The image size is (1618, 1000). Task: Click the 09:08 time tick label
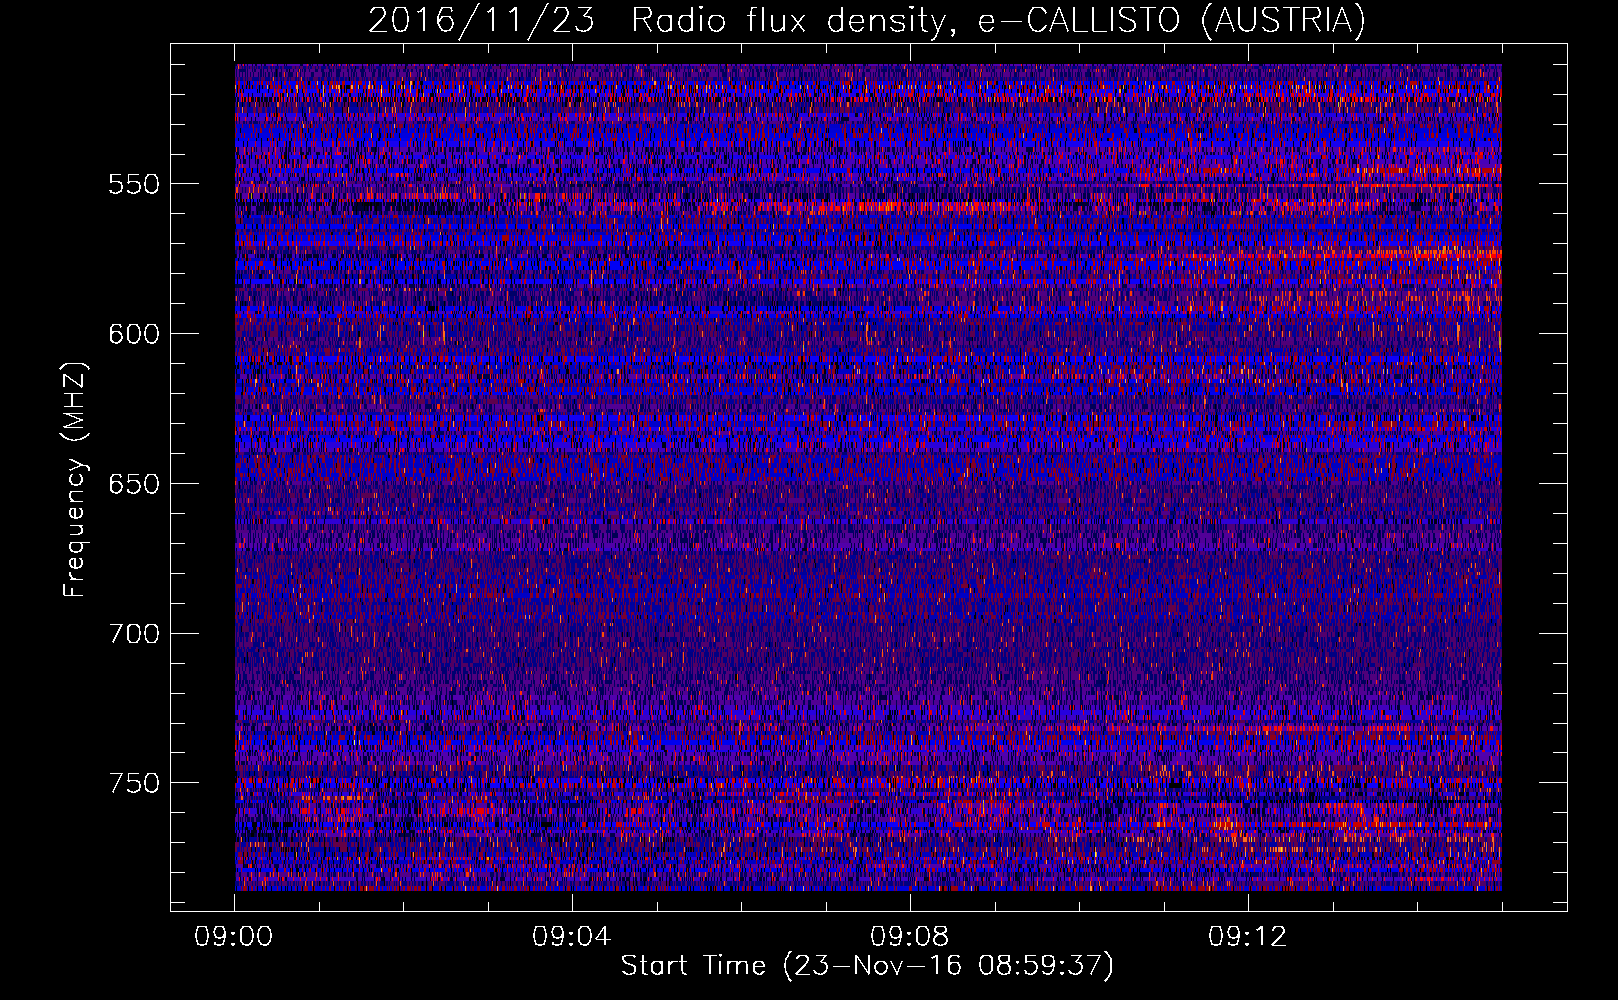[910, 937]
